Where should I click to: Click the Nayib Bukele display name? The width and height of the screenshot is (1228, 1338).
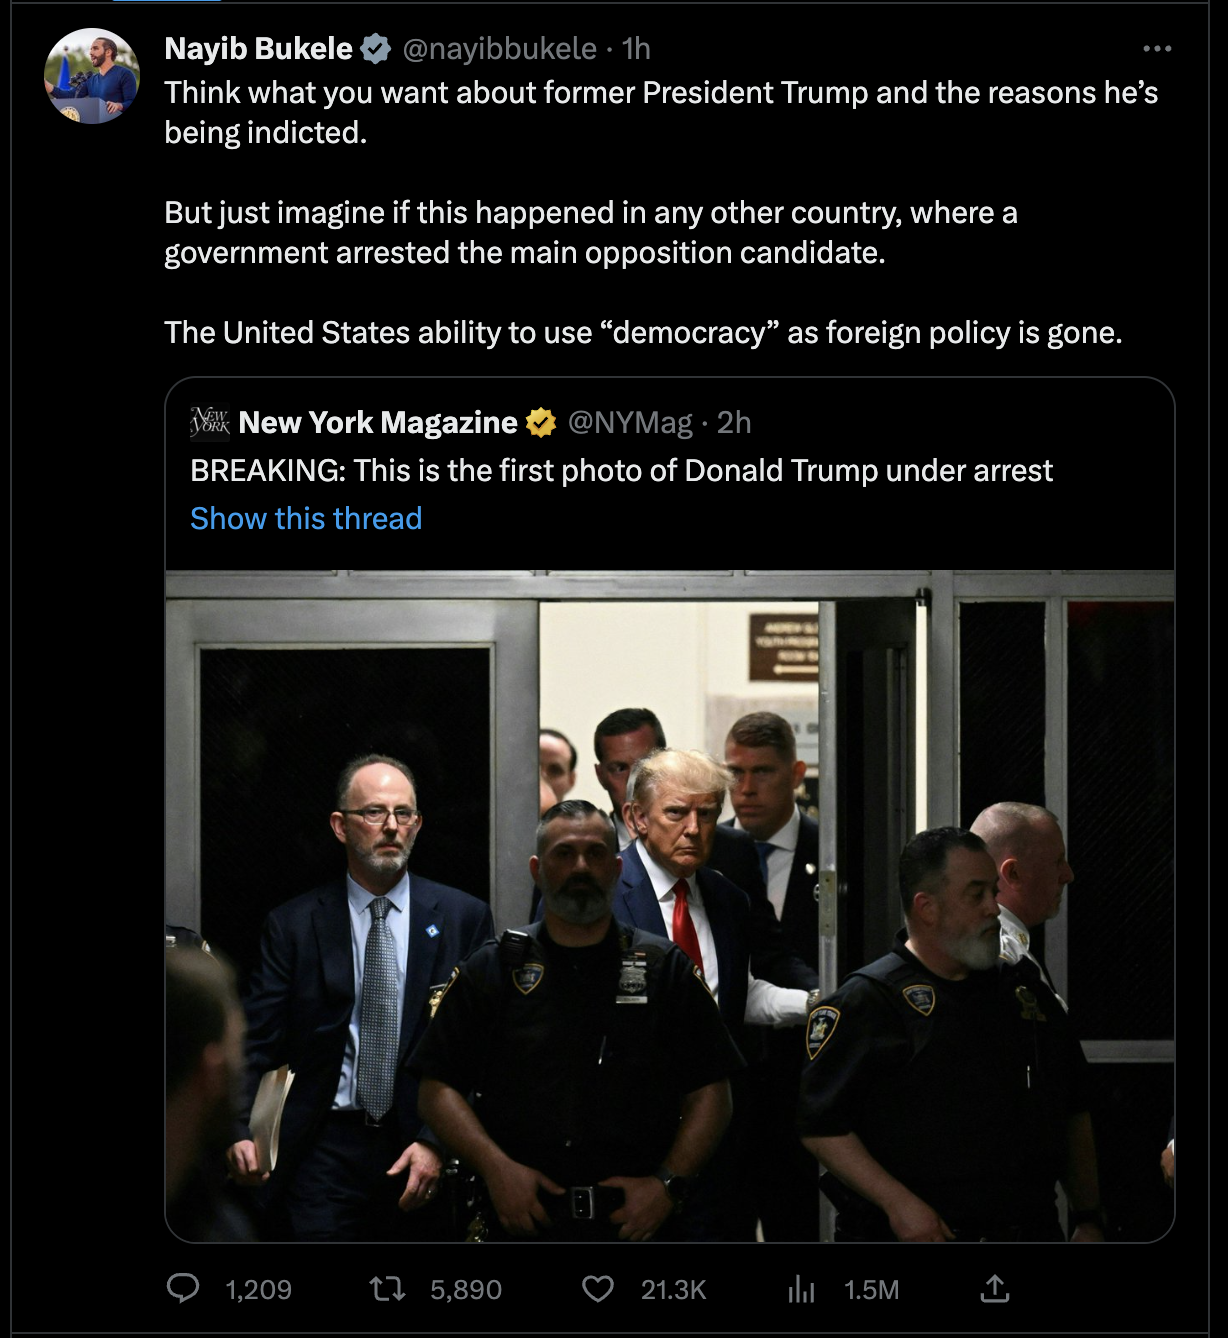(258, 48)
